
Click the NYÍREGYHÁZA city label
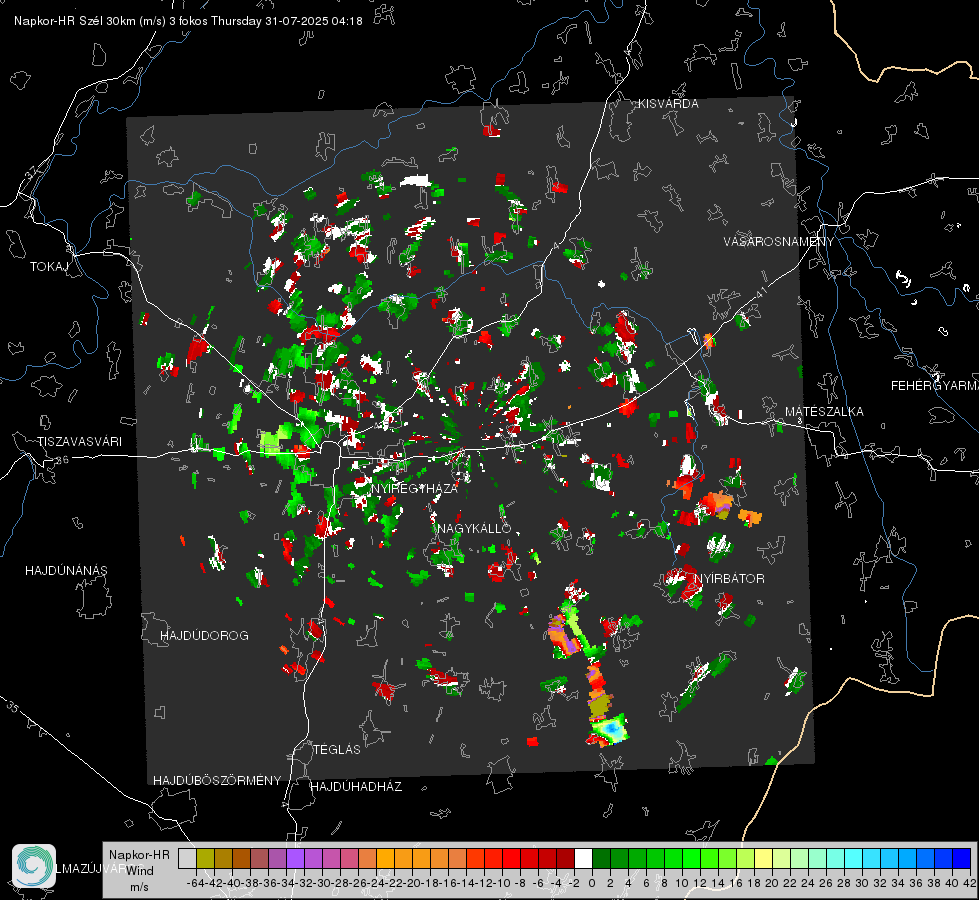[x=414, y=488]
